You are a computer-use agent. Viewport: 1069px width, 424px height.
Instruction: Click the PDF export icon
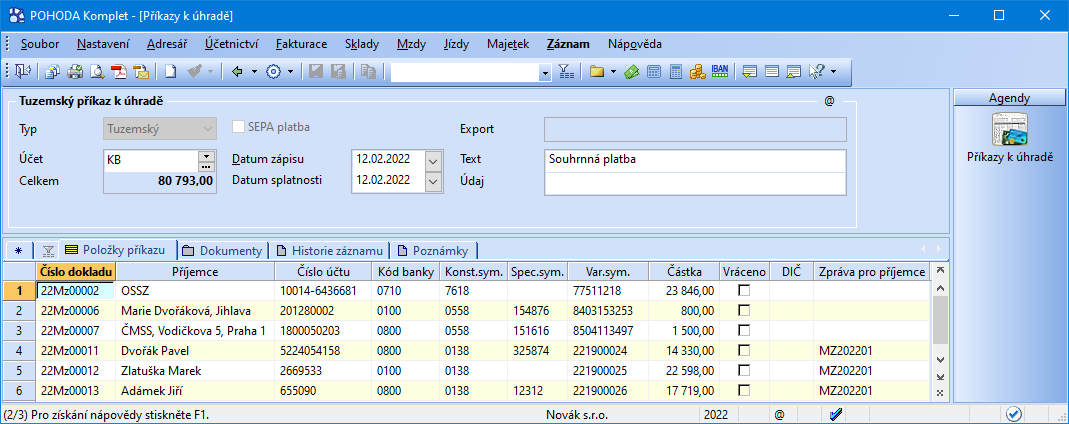pos(119,72)
